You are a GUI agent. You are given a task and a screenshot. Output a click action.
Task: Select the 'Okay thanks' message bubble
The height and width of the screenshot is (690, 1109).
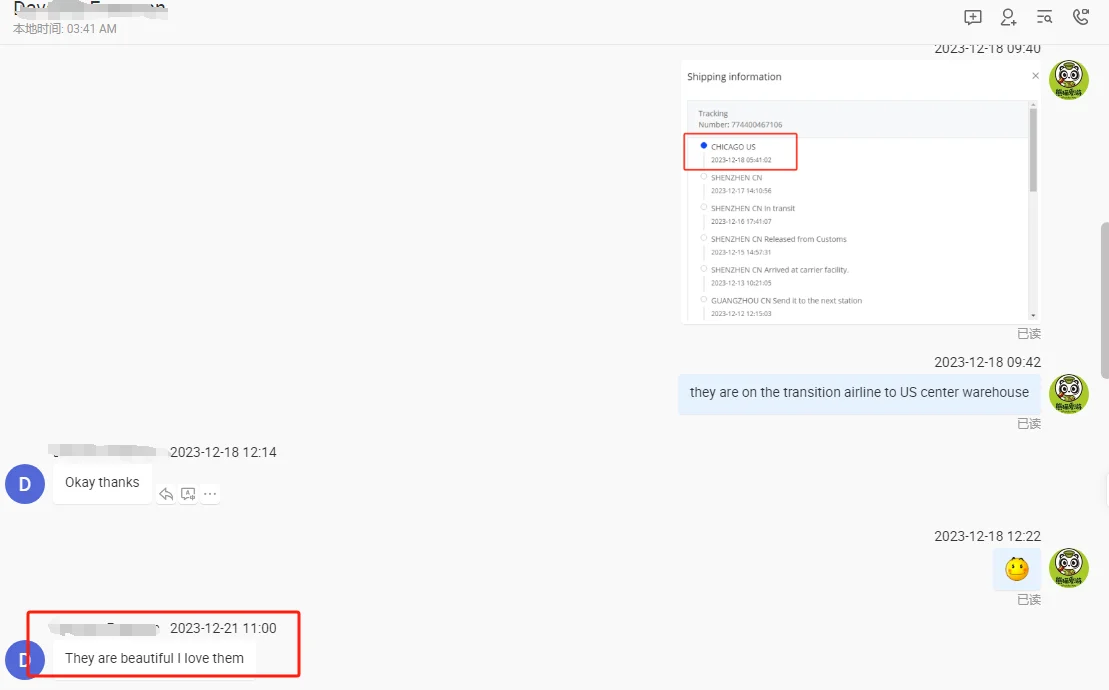103,483
